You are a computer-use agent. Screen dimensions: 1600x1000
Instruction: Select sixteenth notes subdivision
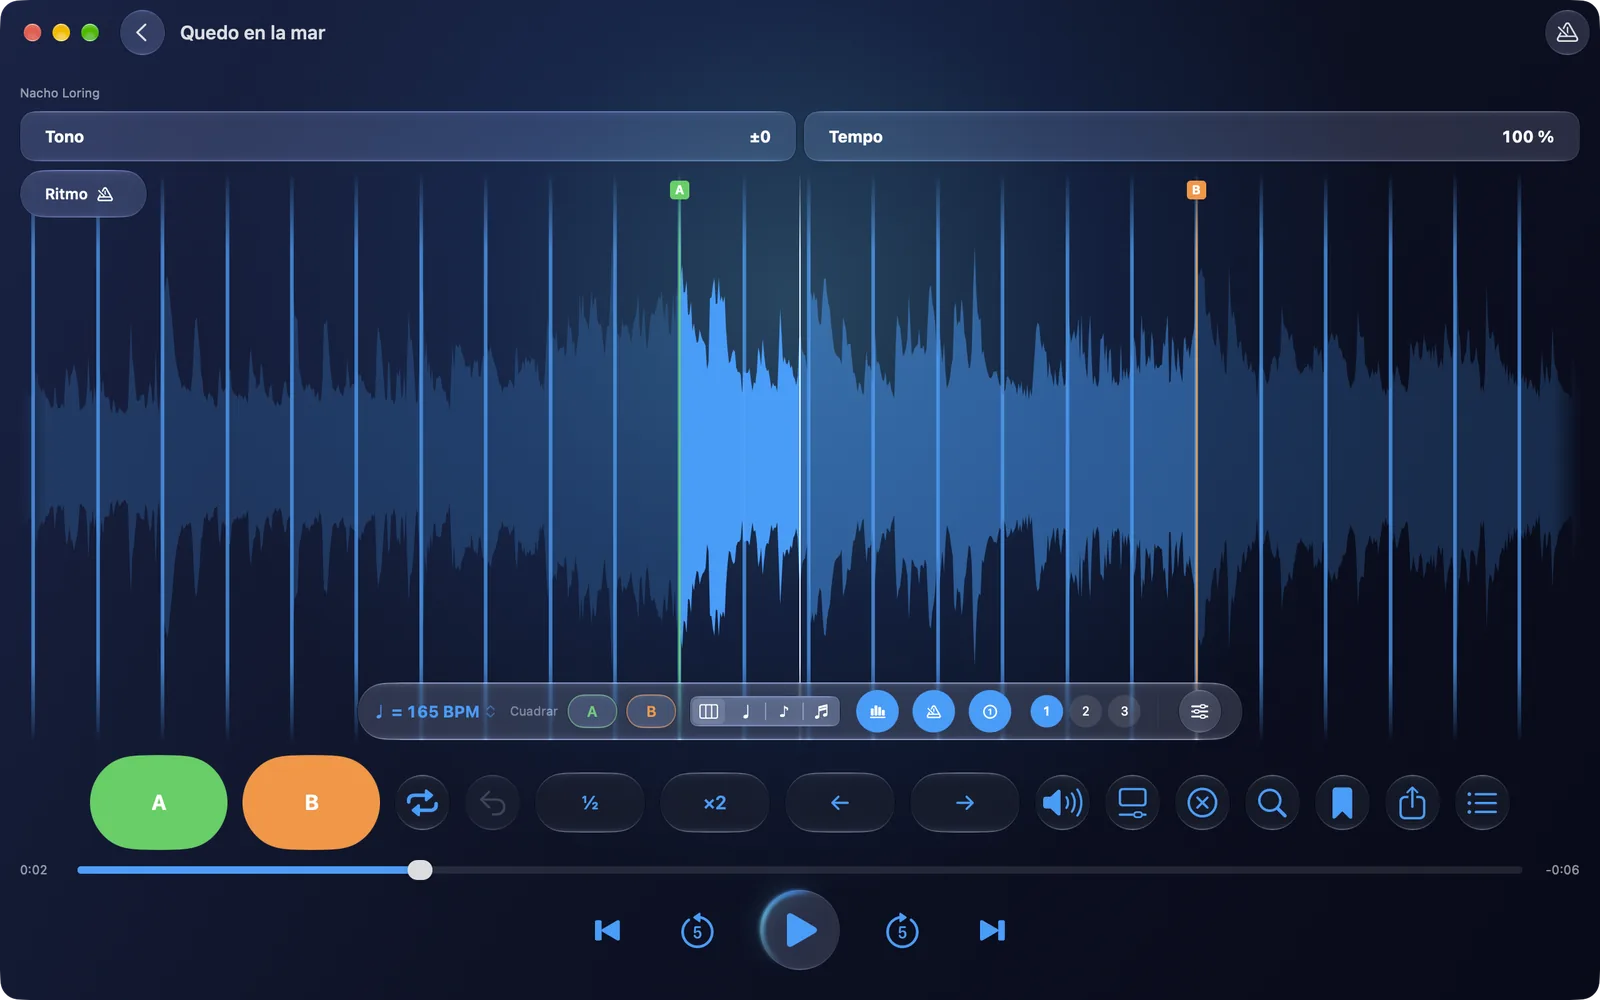coord(821,712)
